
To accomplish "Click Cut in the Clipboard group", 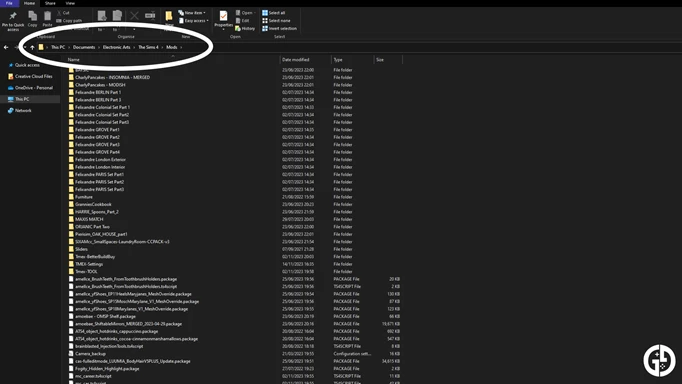I will click(63, 13).
